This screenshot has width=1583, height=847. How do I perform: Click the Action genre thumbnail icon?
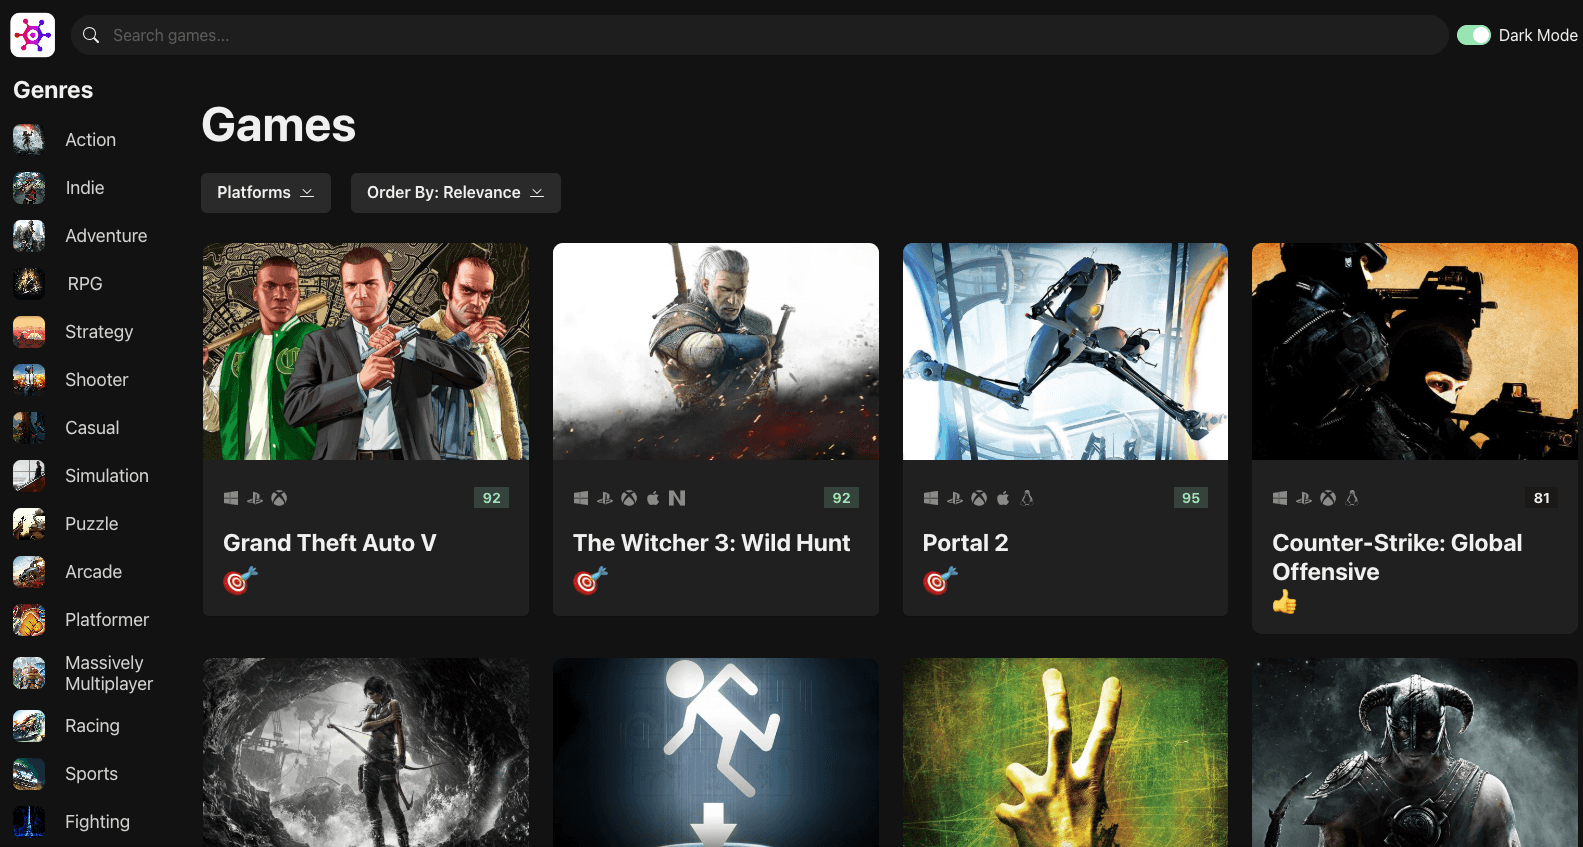29,140
